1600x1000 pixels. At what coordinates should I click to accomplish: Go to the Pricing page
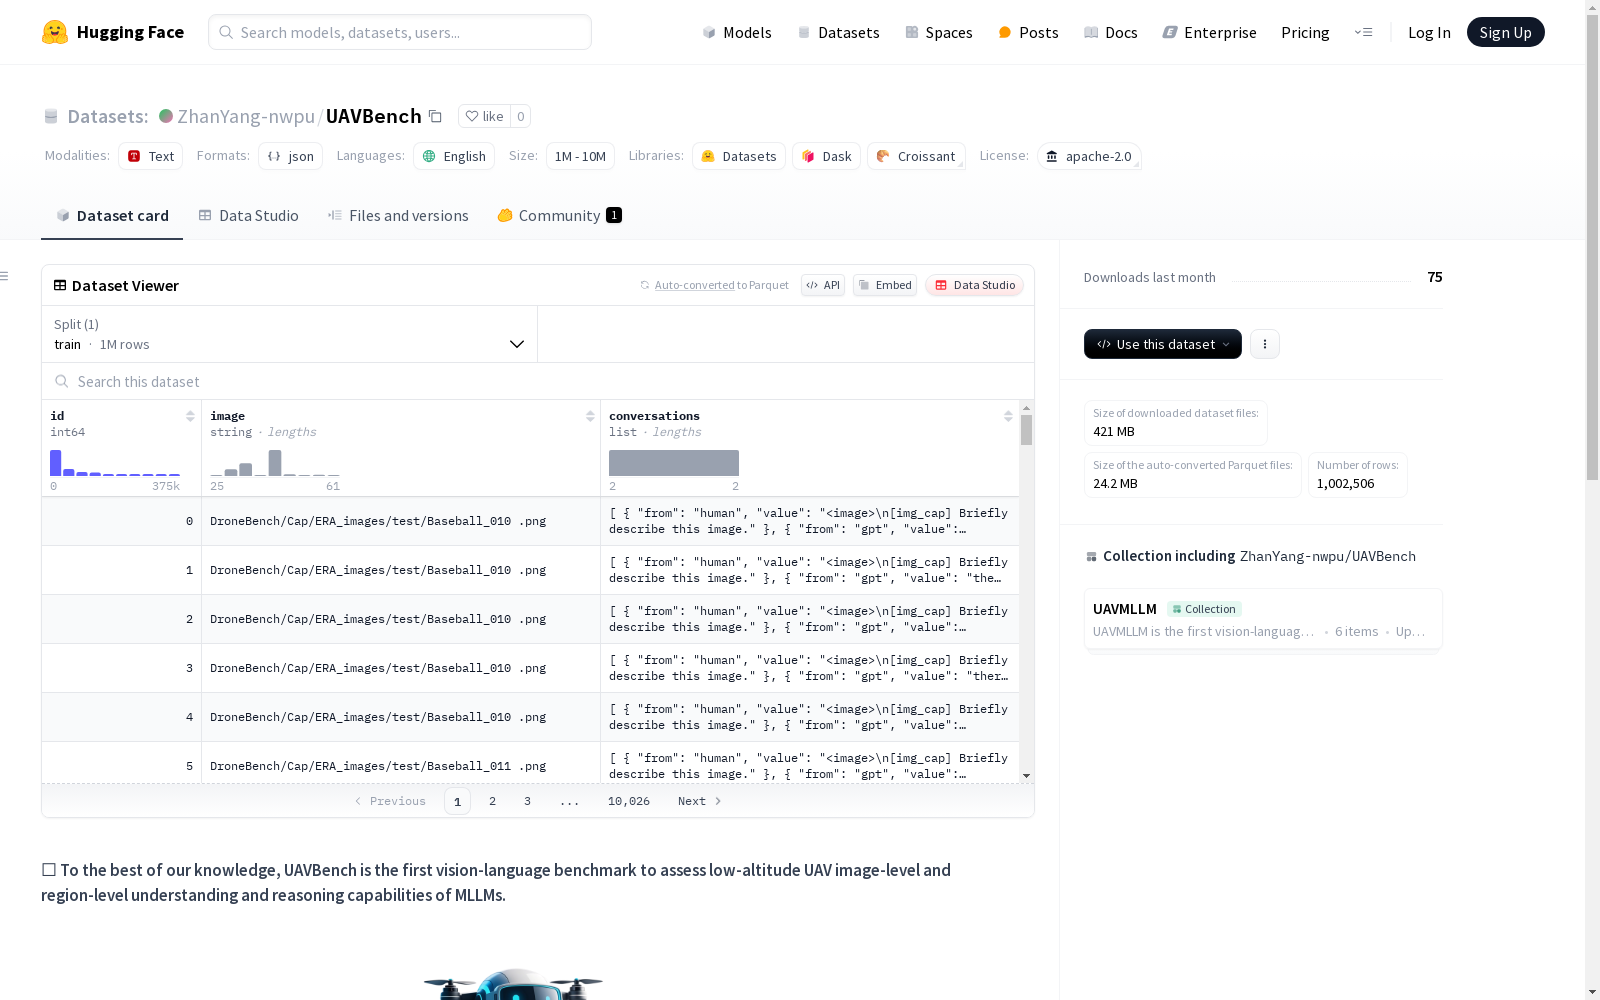[x=1305, y=32]
